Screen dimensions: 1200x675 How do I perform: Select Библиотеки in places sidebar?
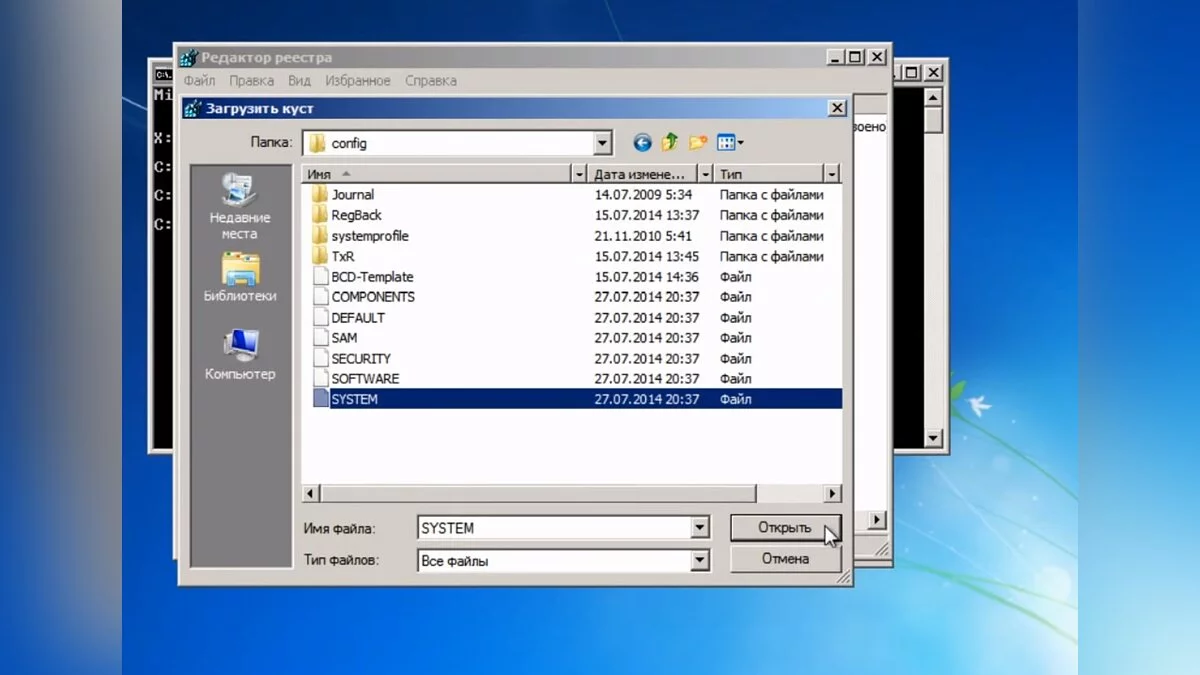(x=240, y=277)
